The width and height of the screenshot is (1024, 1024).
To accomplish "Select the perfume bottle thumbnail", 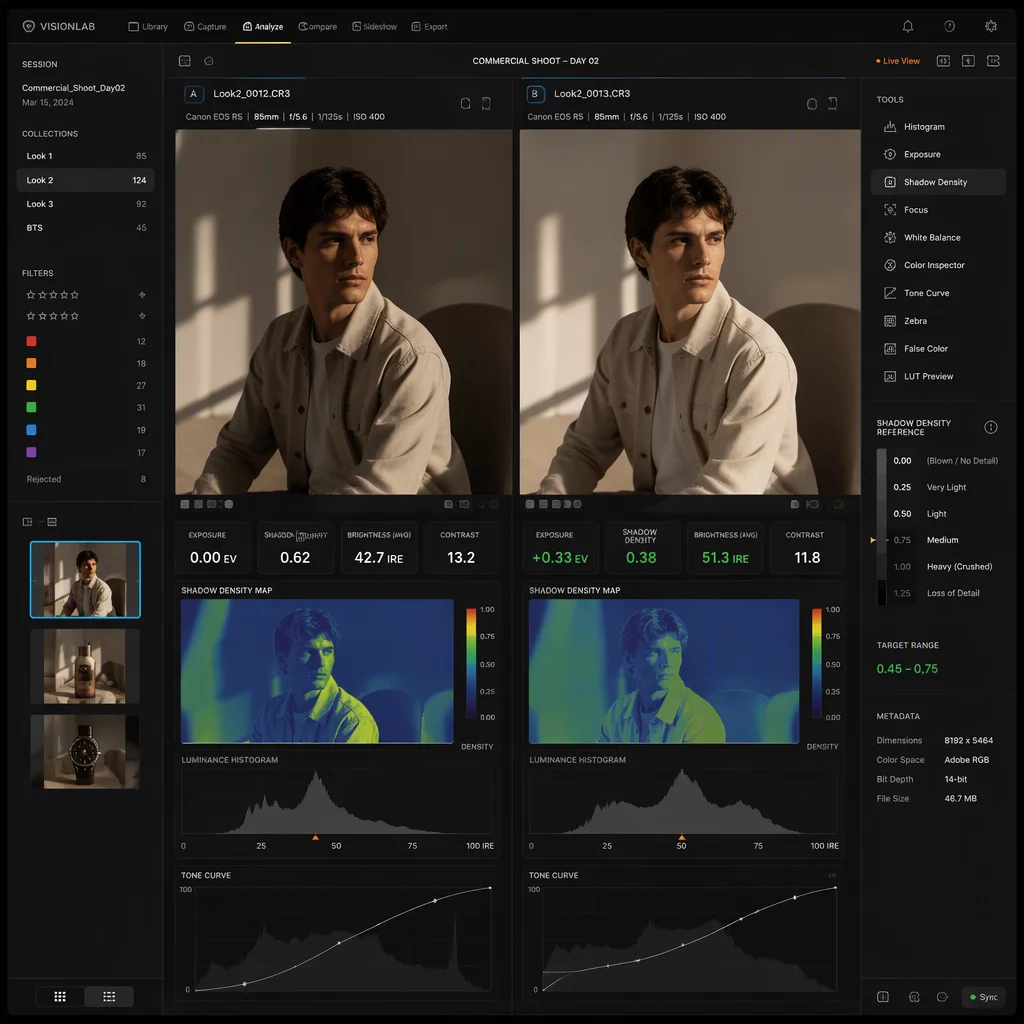I will coord(86,666).
